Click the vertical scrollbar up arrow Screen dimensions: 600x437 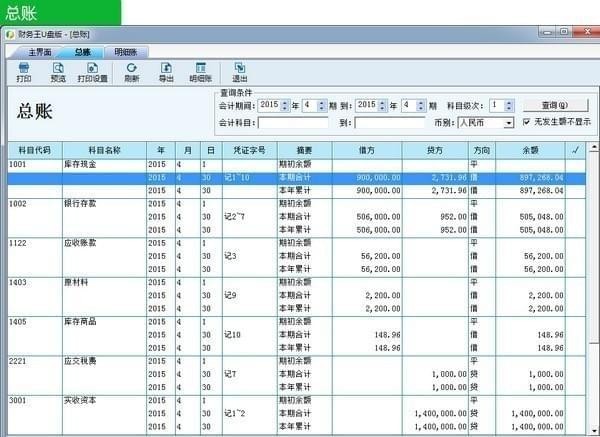coord(594,147)
